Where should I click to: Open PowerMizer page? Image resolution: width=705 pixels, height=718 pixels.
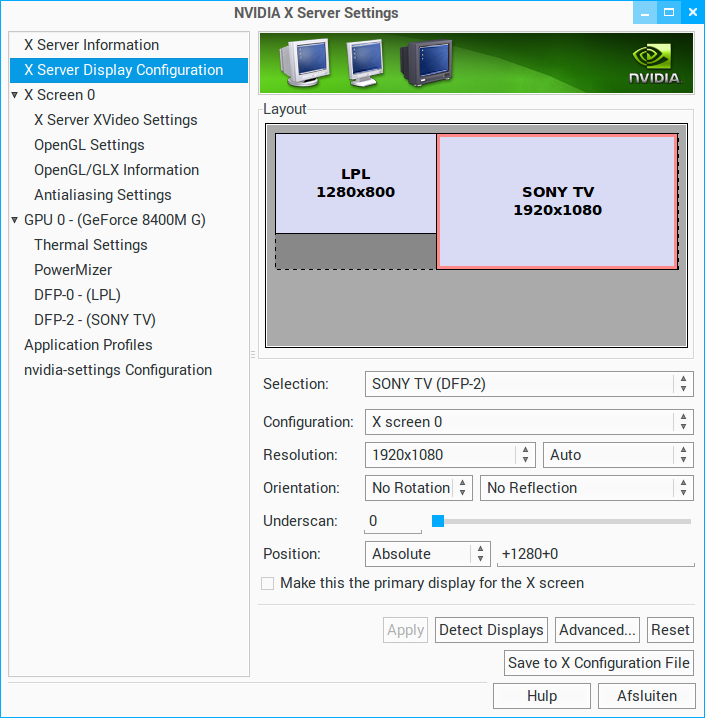pyautogui.click(x=73, y=270)
